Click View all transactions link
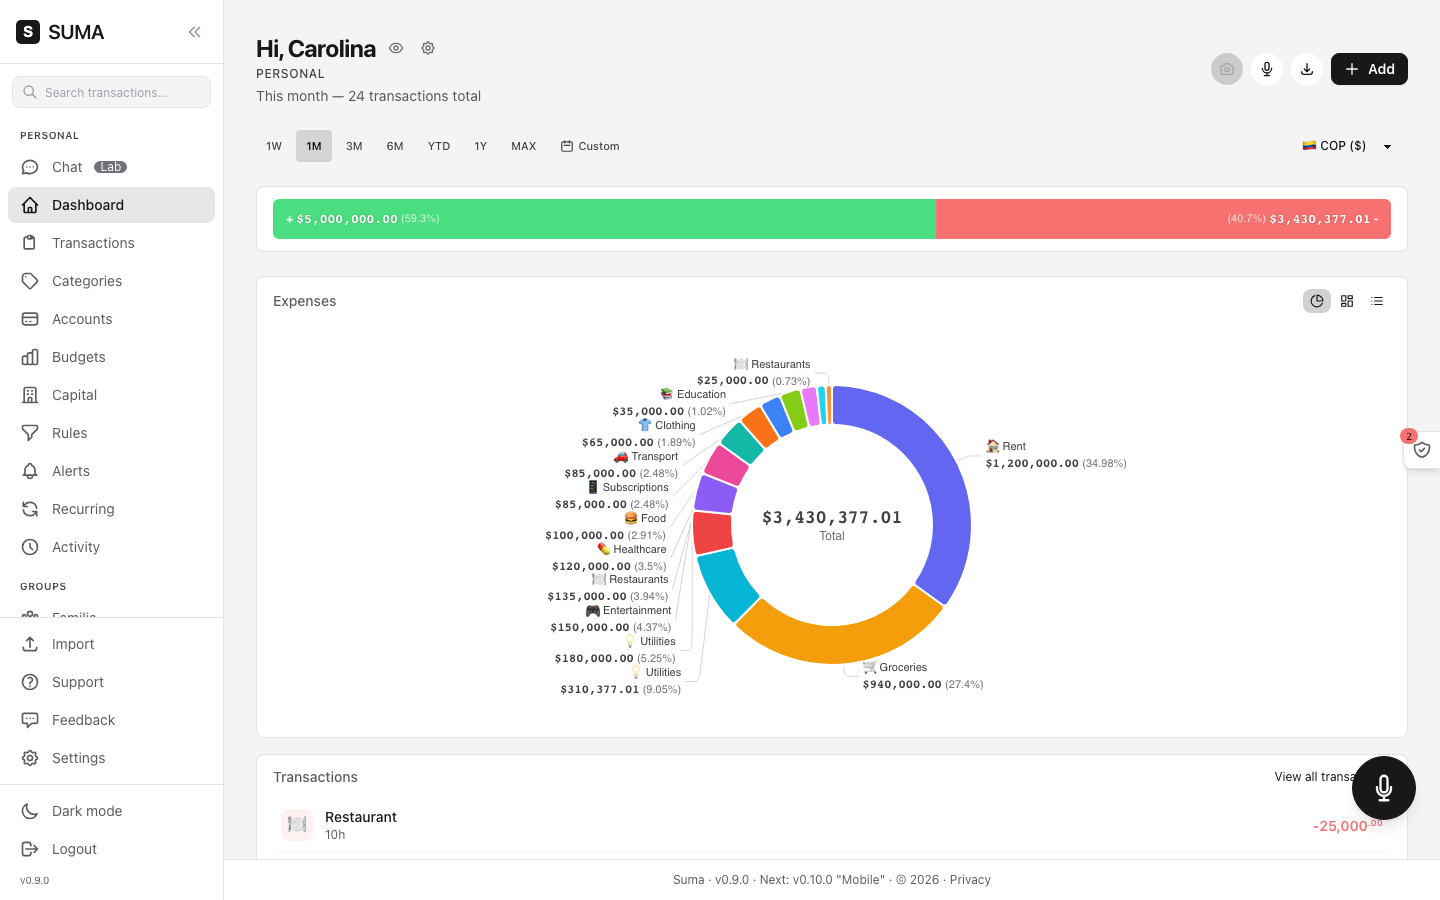This screenshot has width=1440, height=900. click(1313, 777)
